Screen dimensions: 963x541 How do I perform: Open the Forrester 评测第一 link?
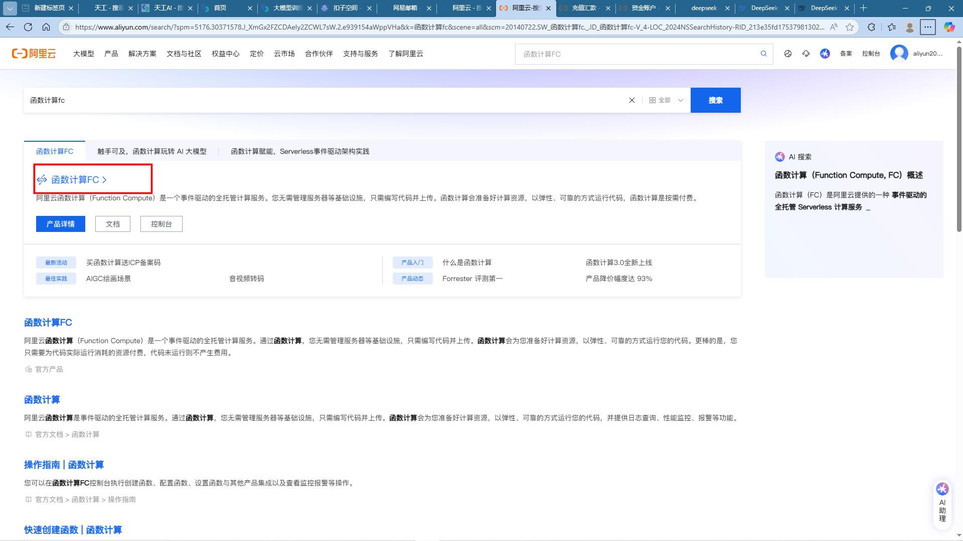[472, 278]
